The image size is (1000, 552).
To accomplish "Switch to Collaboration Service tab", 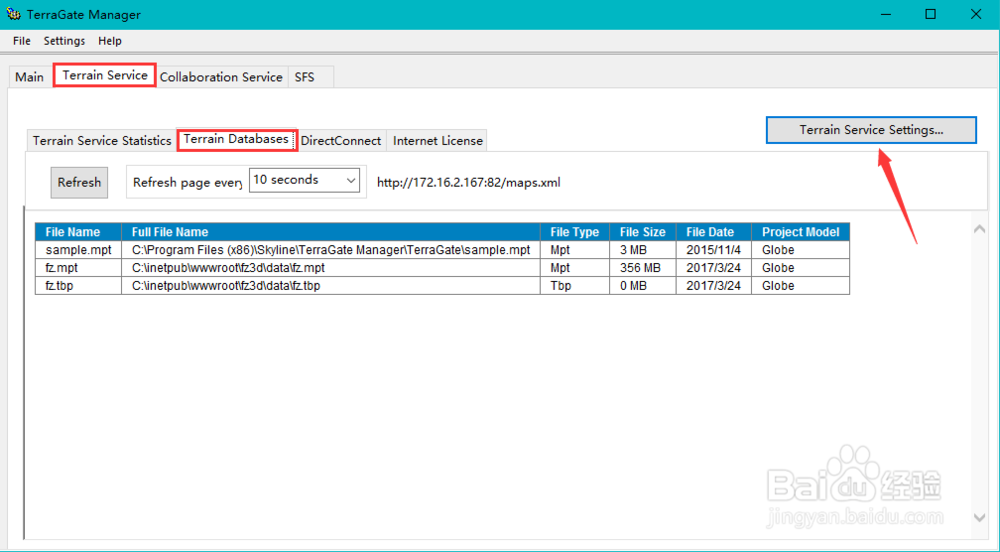I will pos(221,76).
